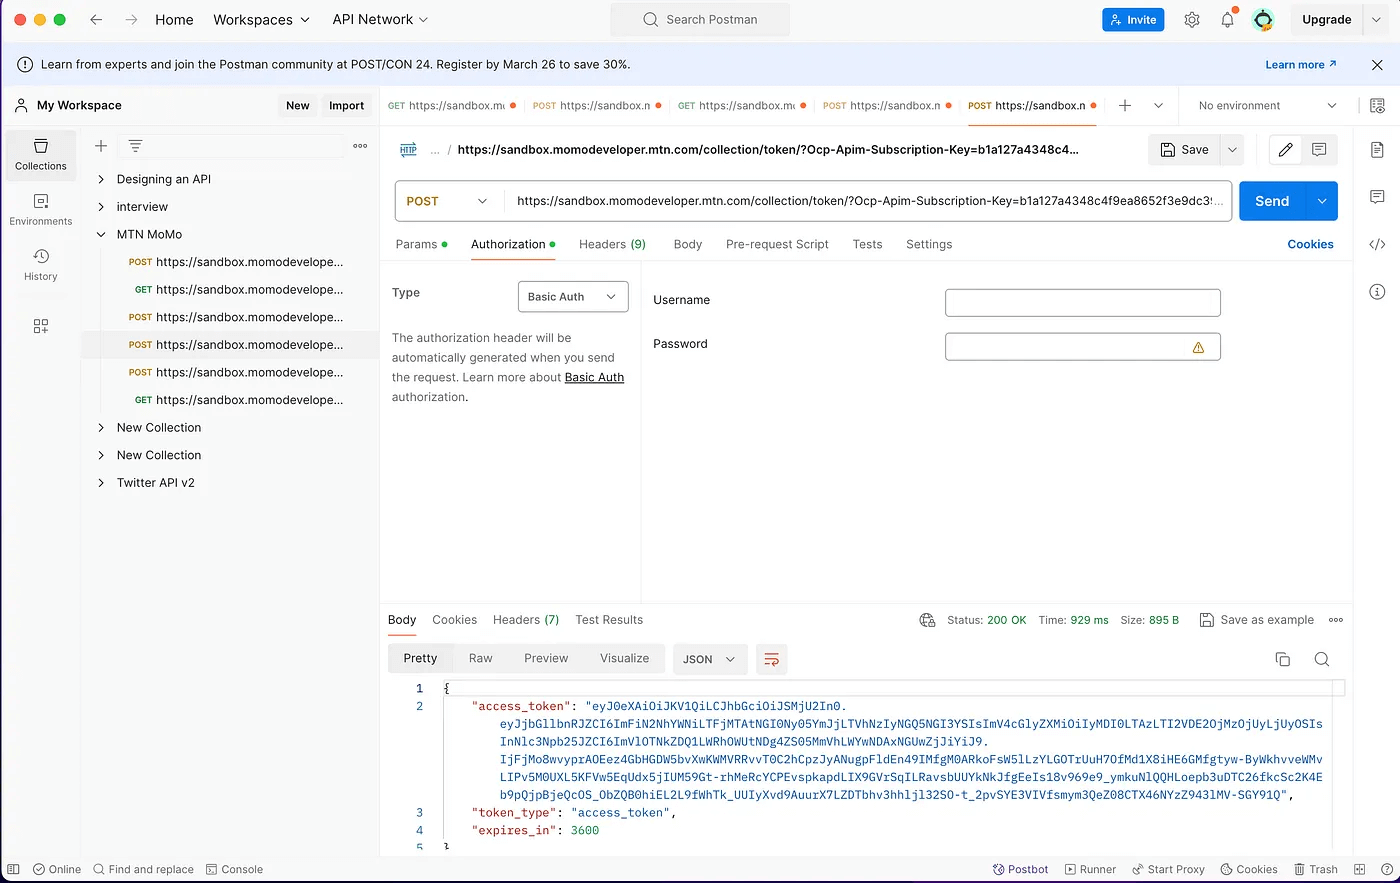Copy response body with copy icon
The height and width of the screenshot is (883, 1400).
coord(1282,659)
